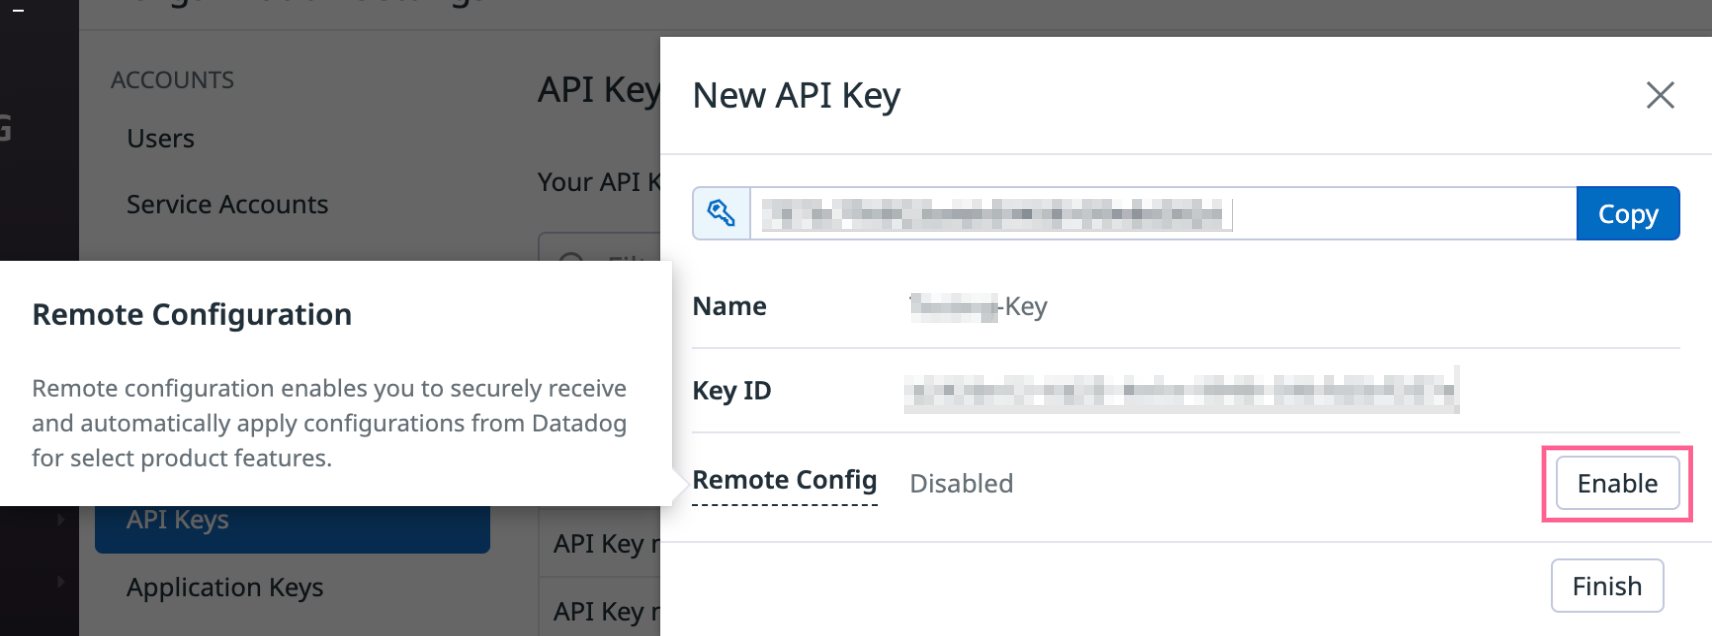The height and width of the screenshot is (636, 1712).
Task: Click Finish to complete key creation
Action: pyautogui.click(x=1607, y=586)
